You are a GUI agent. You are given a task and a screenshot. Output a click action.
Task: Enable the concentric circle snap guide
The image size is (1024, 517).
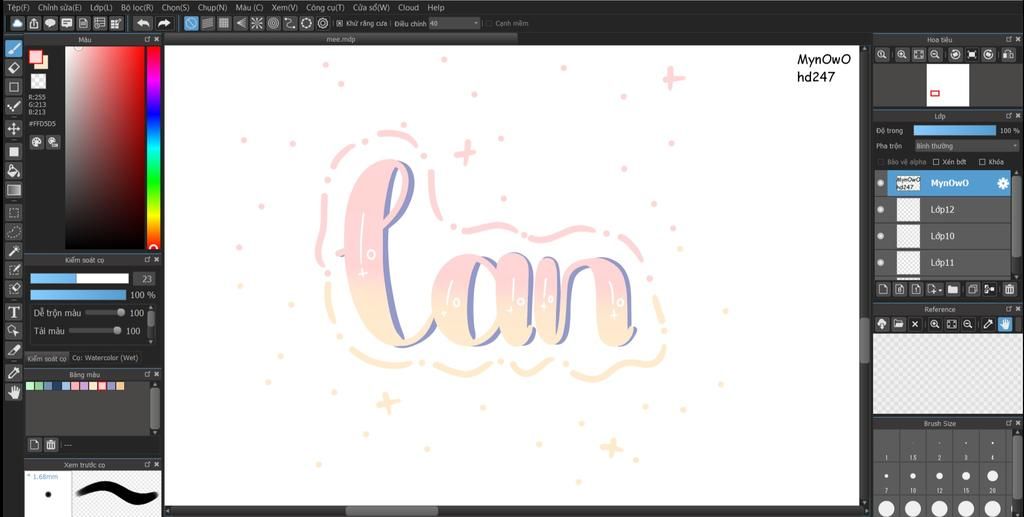pos(274,24)
